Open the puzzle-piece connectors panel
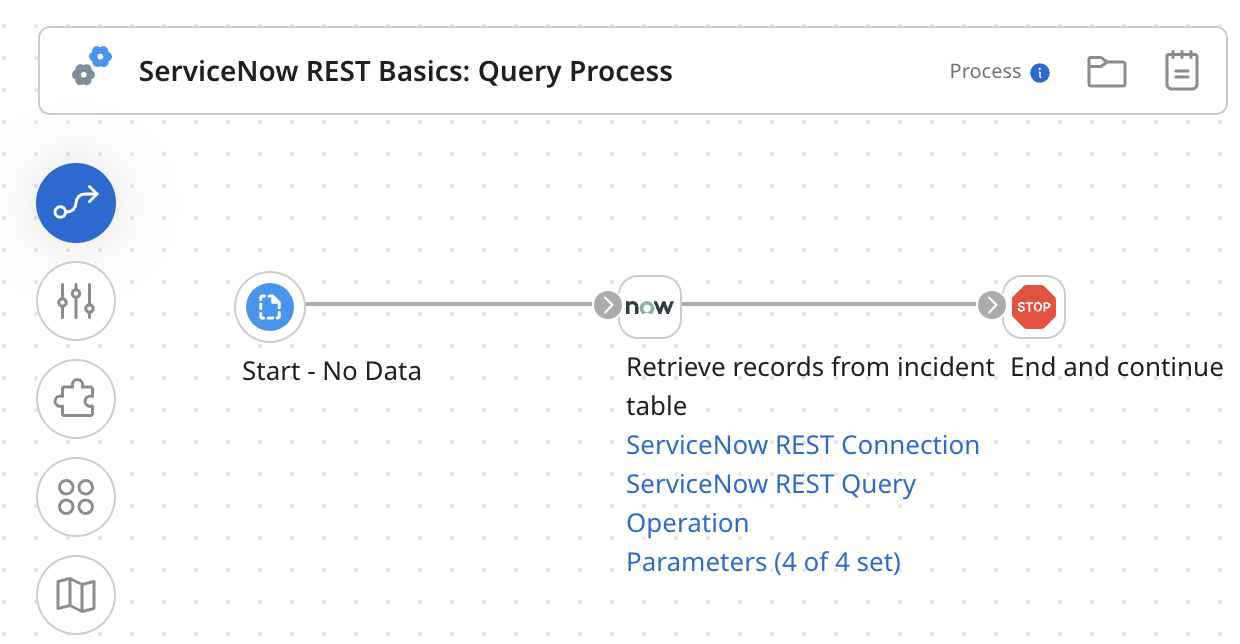 point(75,399)
